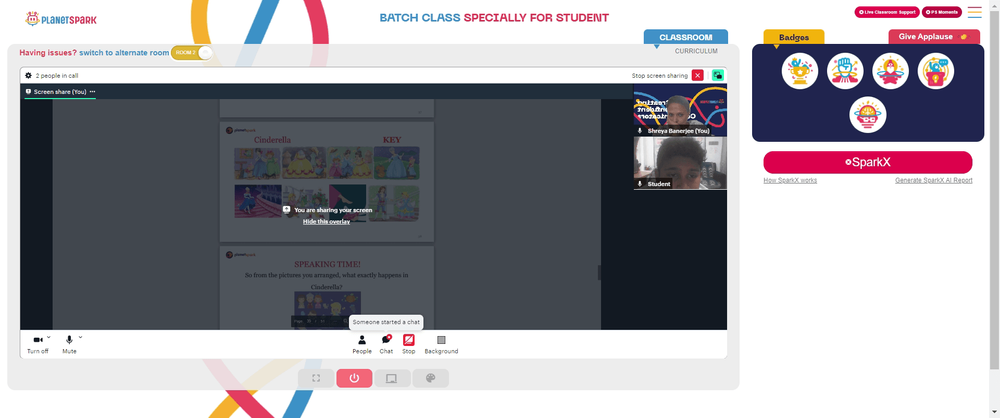Toggle the Room 2 alternate room switch
1000x418 pixels.
coord(192,52)
